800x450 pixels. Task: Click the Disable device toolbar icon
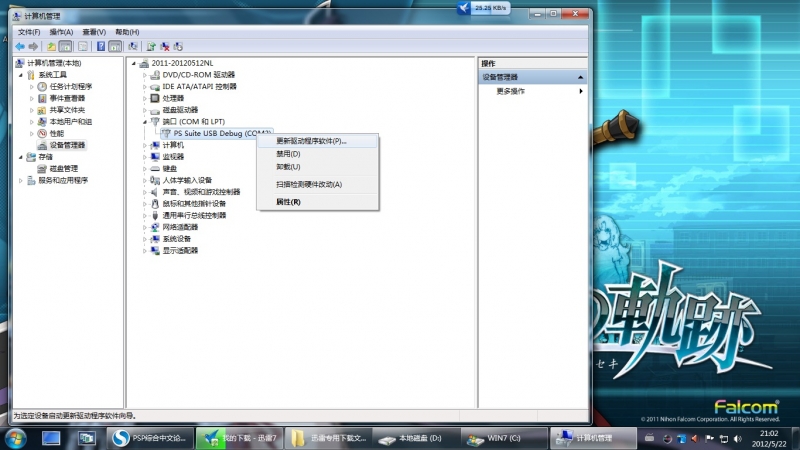click(x=178, y=46)
